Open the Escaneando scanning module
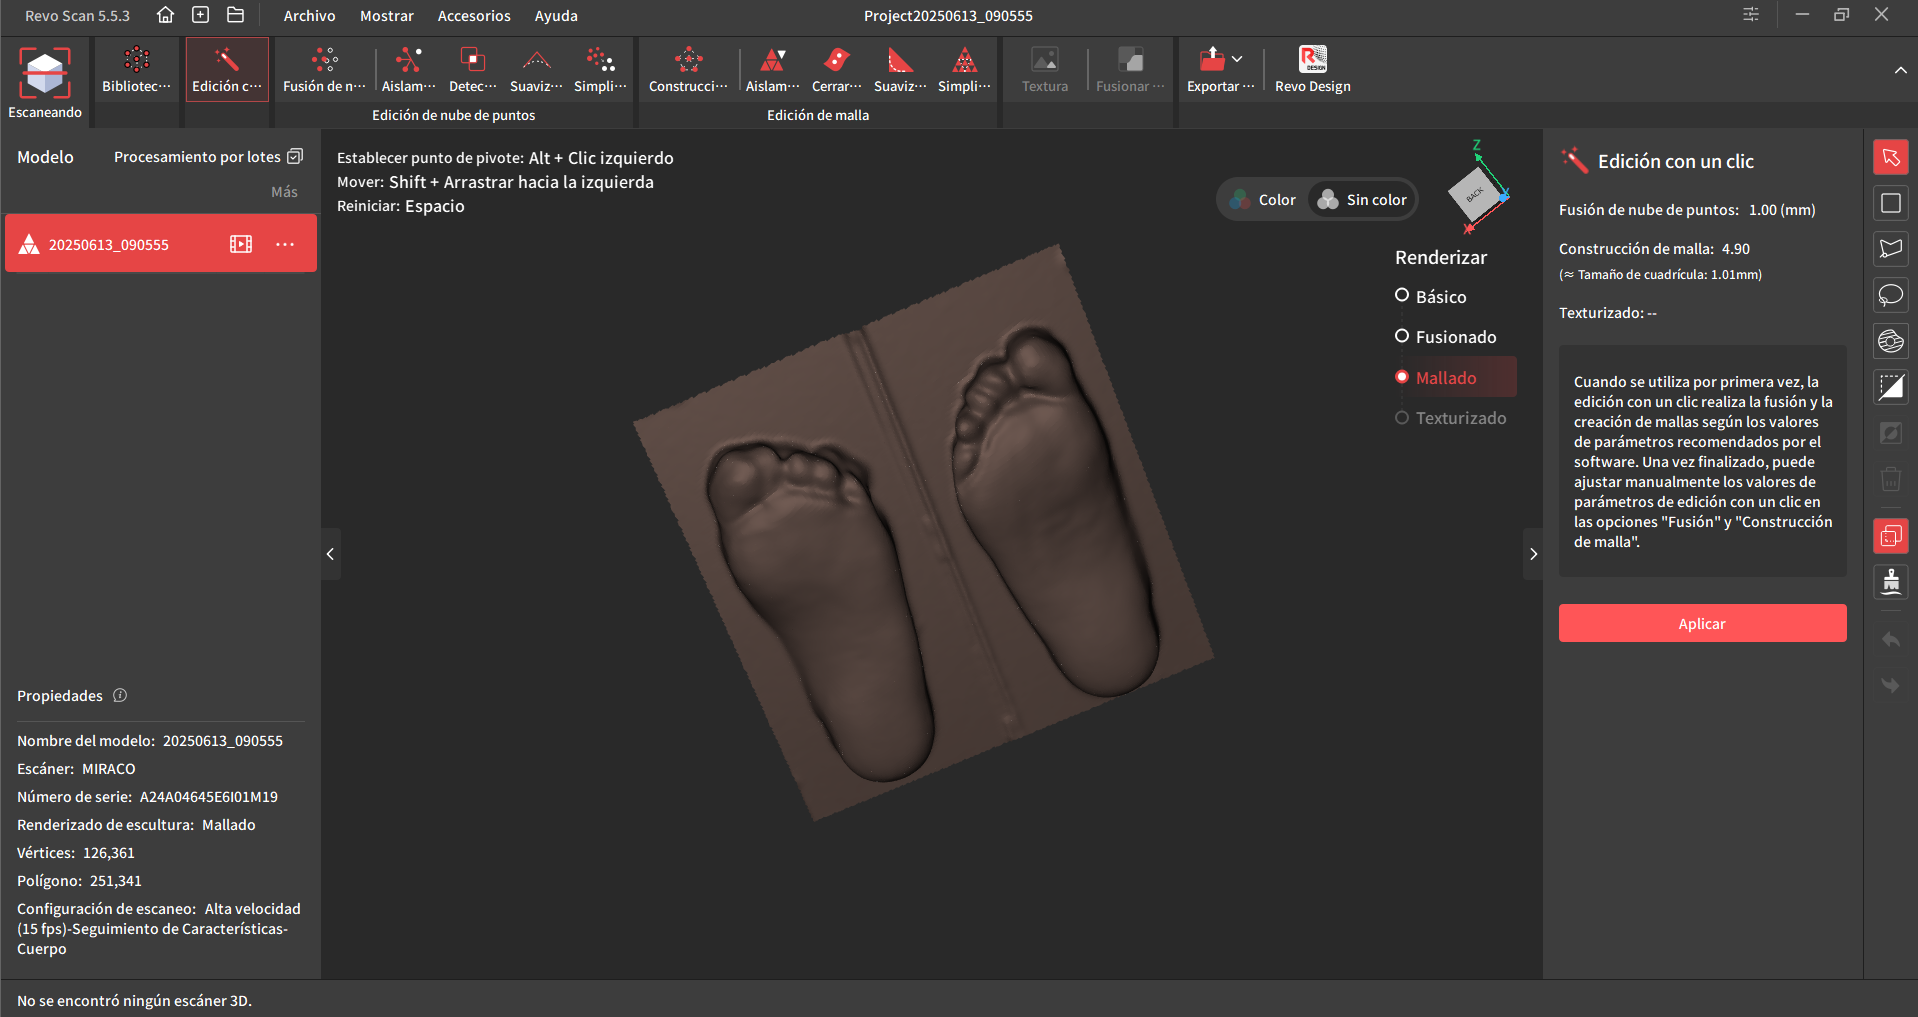Screen dimensions: 1918x1017 point(45,83)
